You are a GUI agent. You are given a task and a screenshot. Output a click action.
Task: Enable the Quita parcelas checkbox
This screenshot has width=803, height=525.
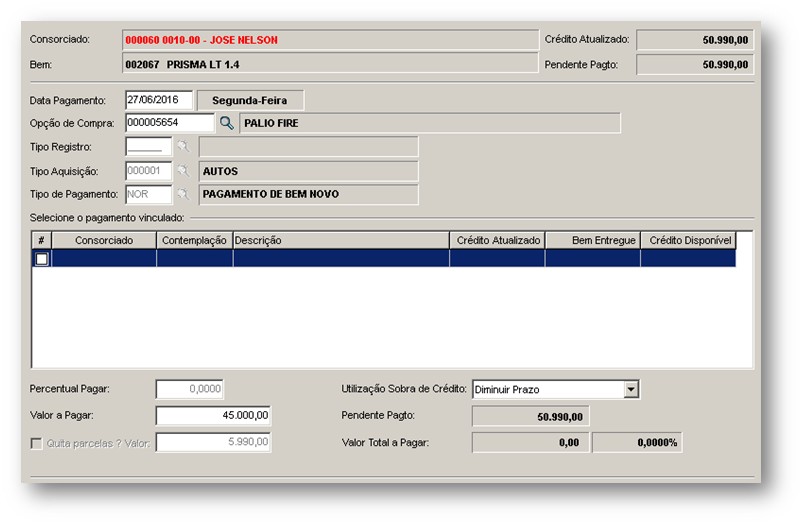36,443
